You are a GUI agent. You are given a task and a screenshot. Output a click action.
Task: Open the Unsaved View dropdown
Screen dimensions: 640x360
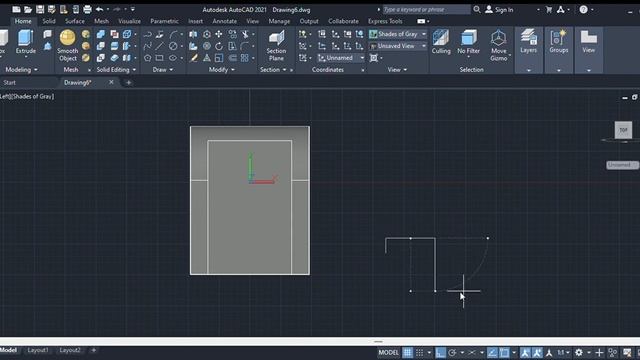click(x=398, y=46)
